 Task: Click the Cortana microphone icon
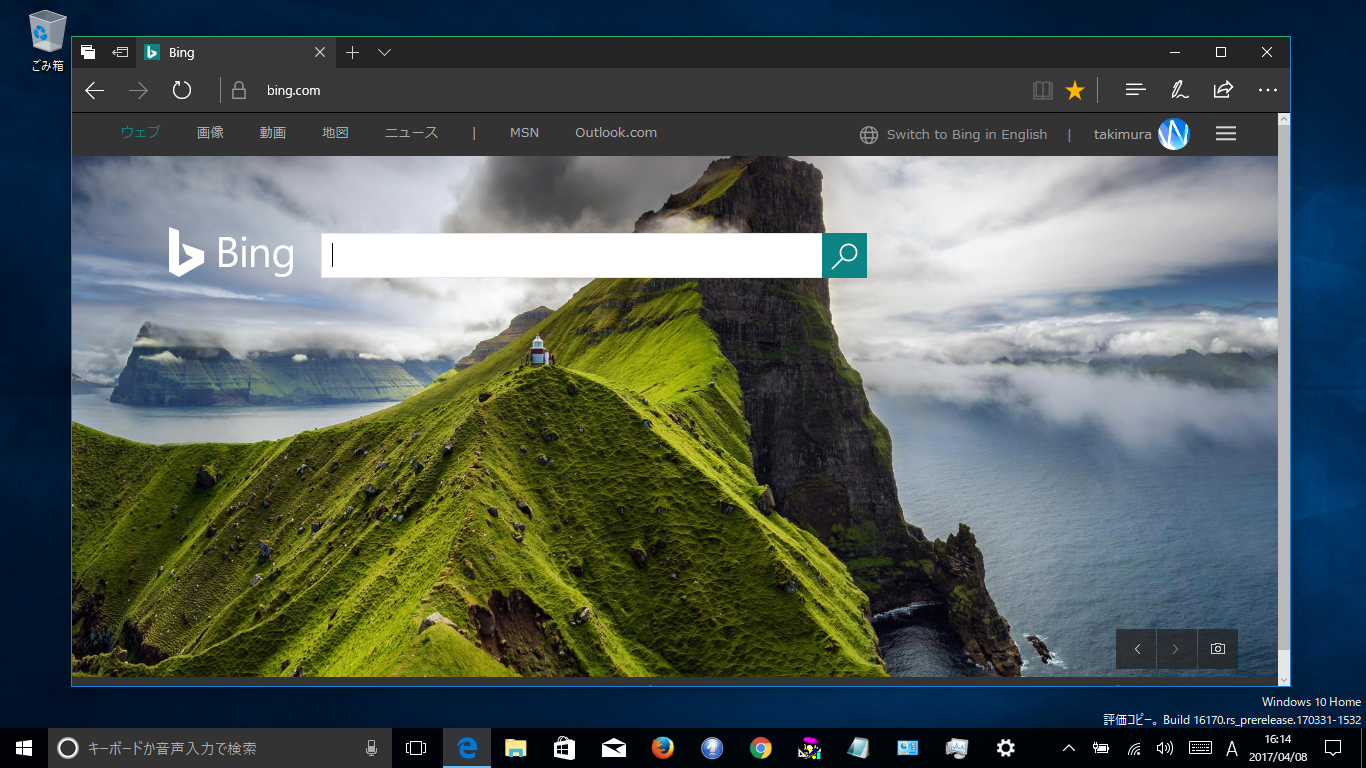pyautogui.click(x=371, y=748)
